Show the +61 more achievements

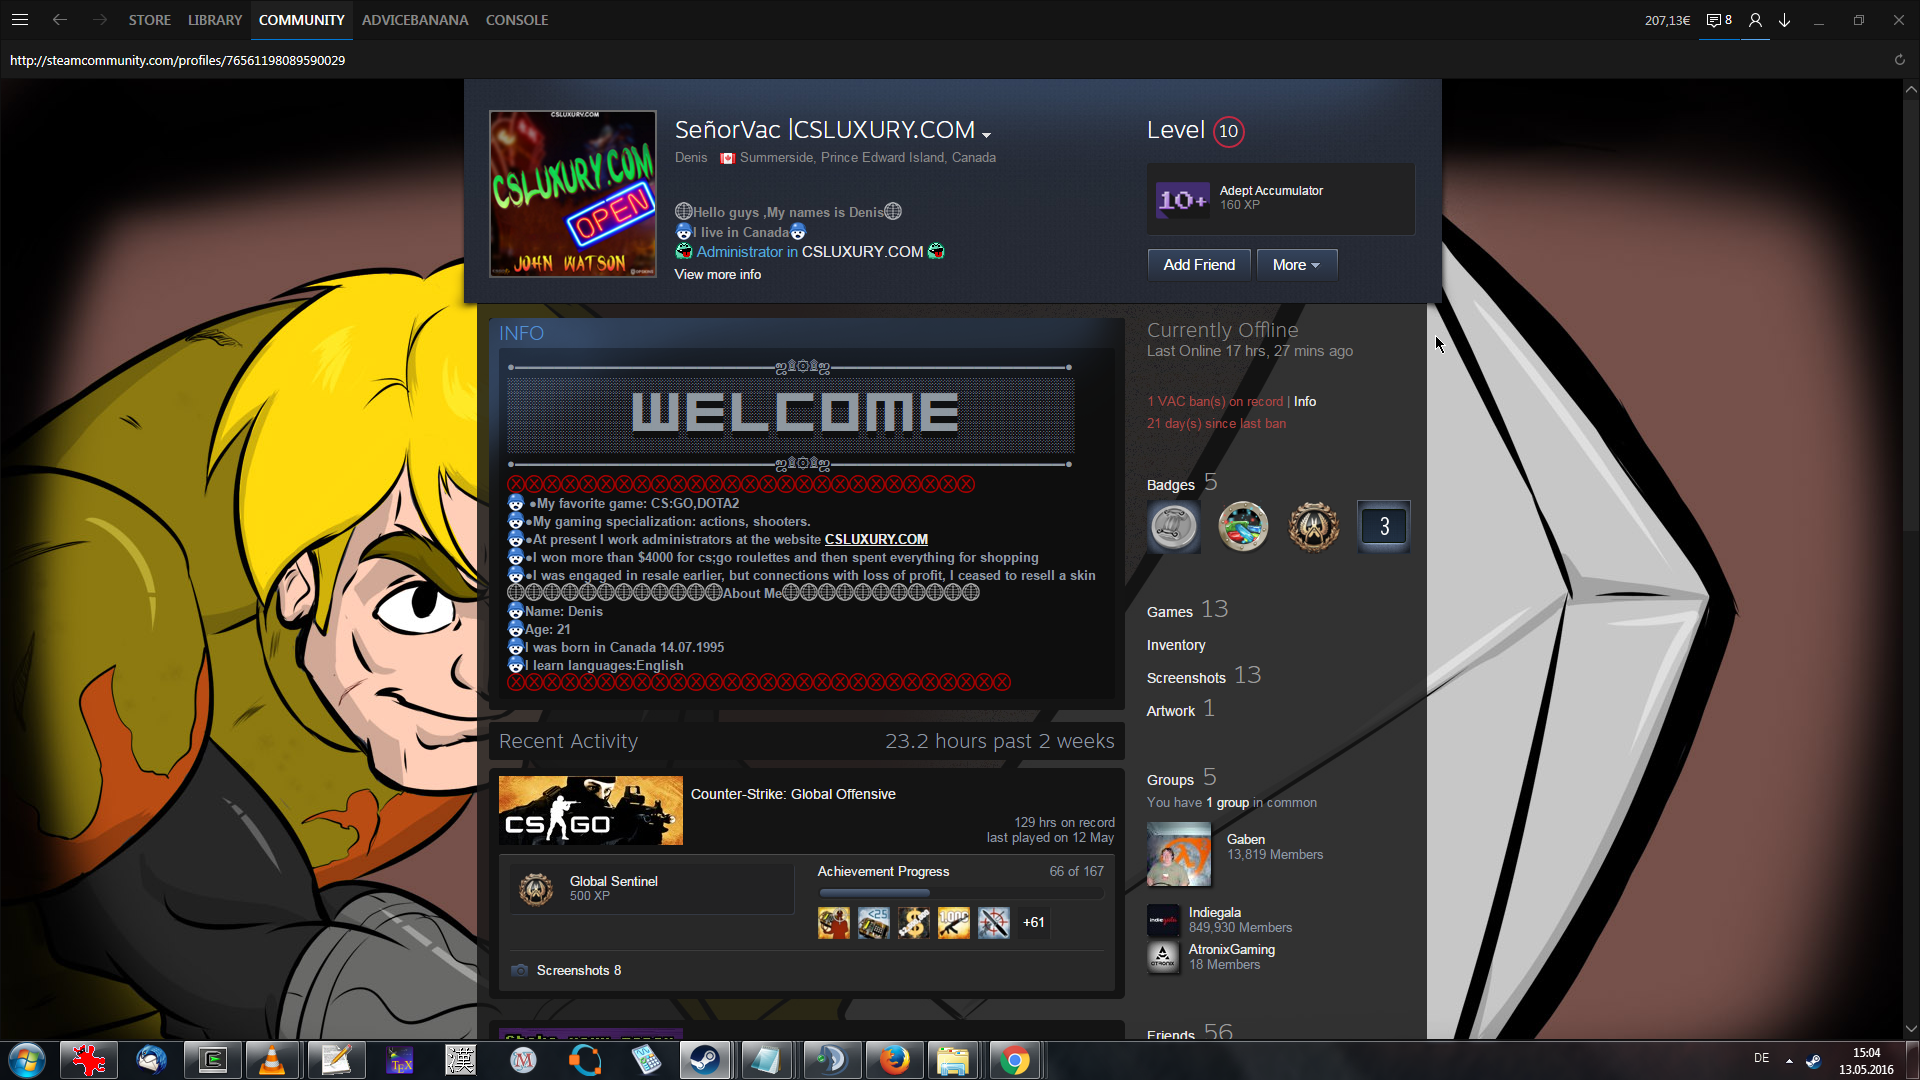1033,922
